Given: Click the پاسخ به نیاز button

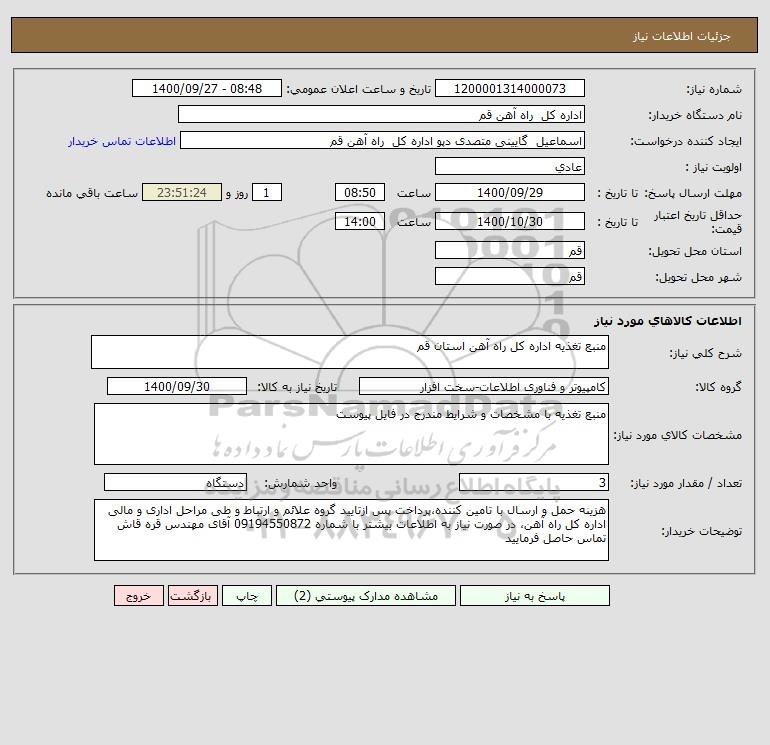Looking at the screenshot, I should click(535, 596).
